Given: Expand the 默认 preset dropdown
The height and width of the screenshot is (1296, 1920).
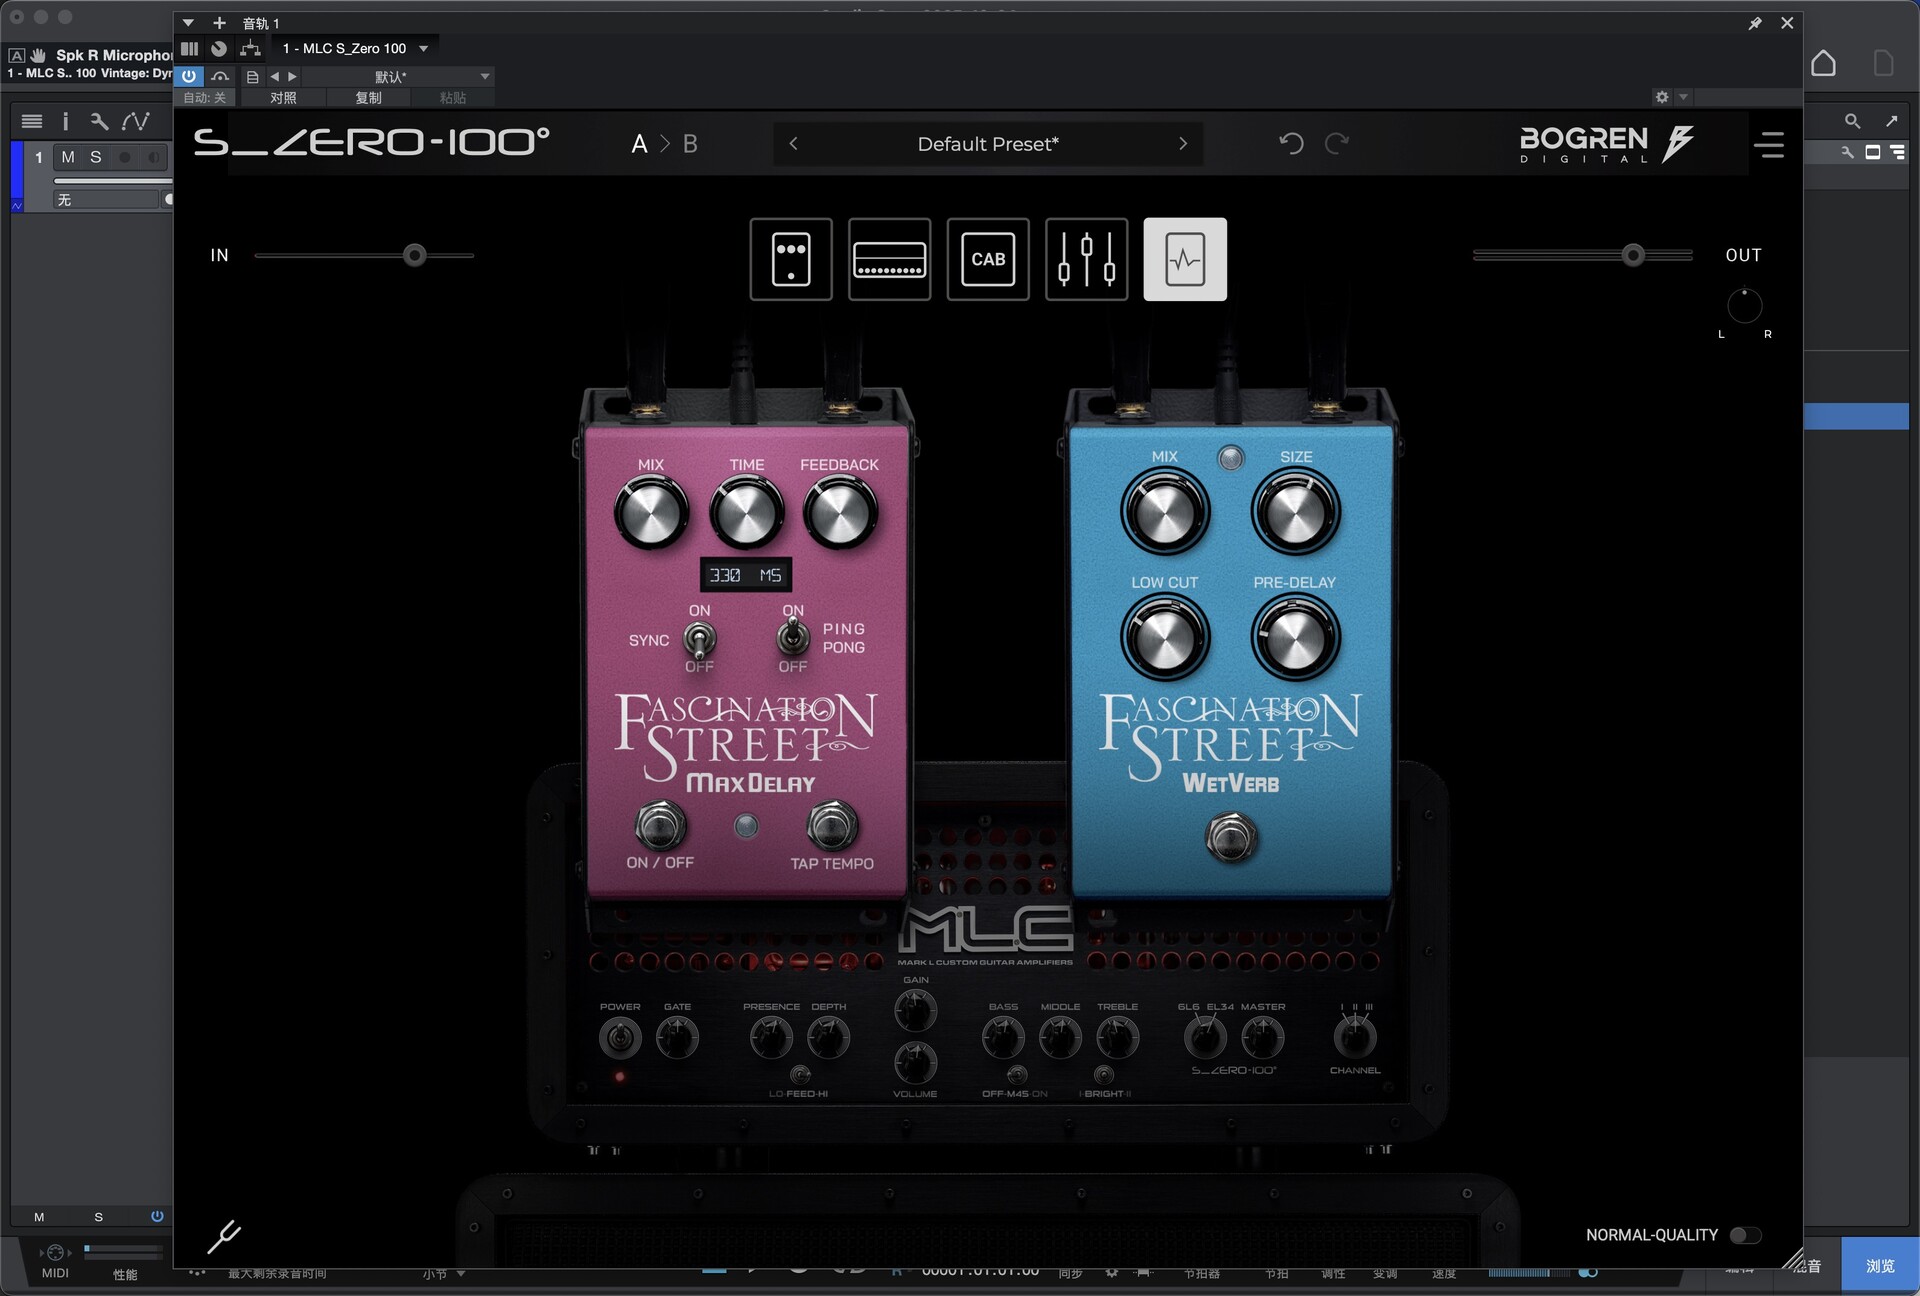Looking at the screenshot, I should pos(485,77).
